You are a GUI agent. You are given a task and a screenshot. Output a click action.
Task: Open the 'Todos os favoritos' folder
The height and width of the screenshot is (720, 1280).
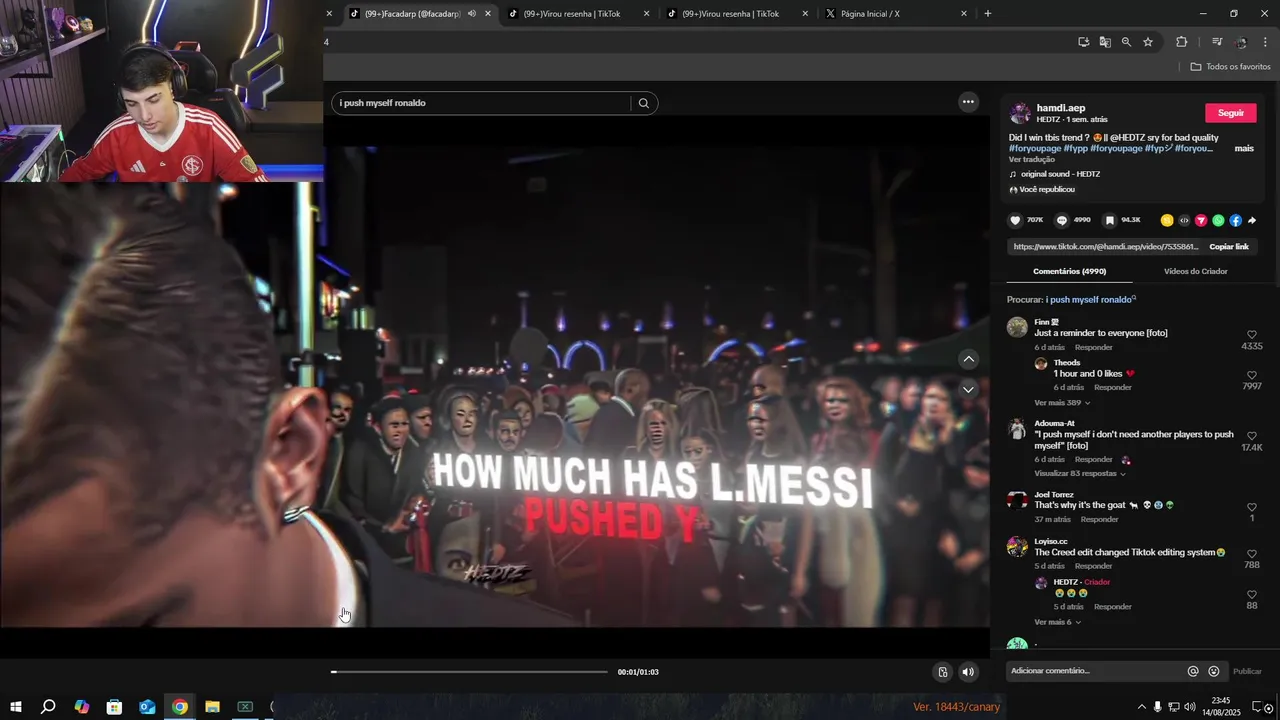[x=1231, y=67]
